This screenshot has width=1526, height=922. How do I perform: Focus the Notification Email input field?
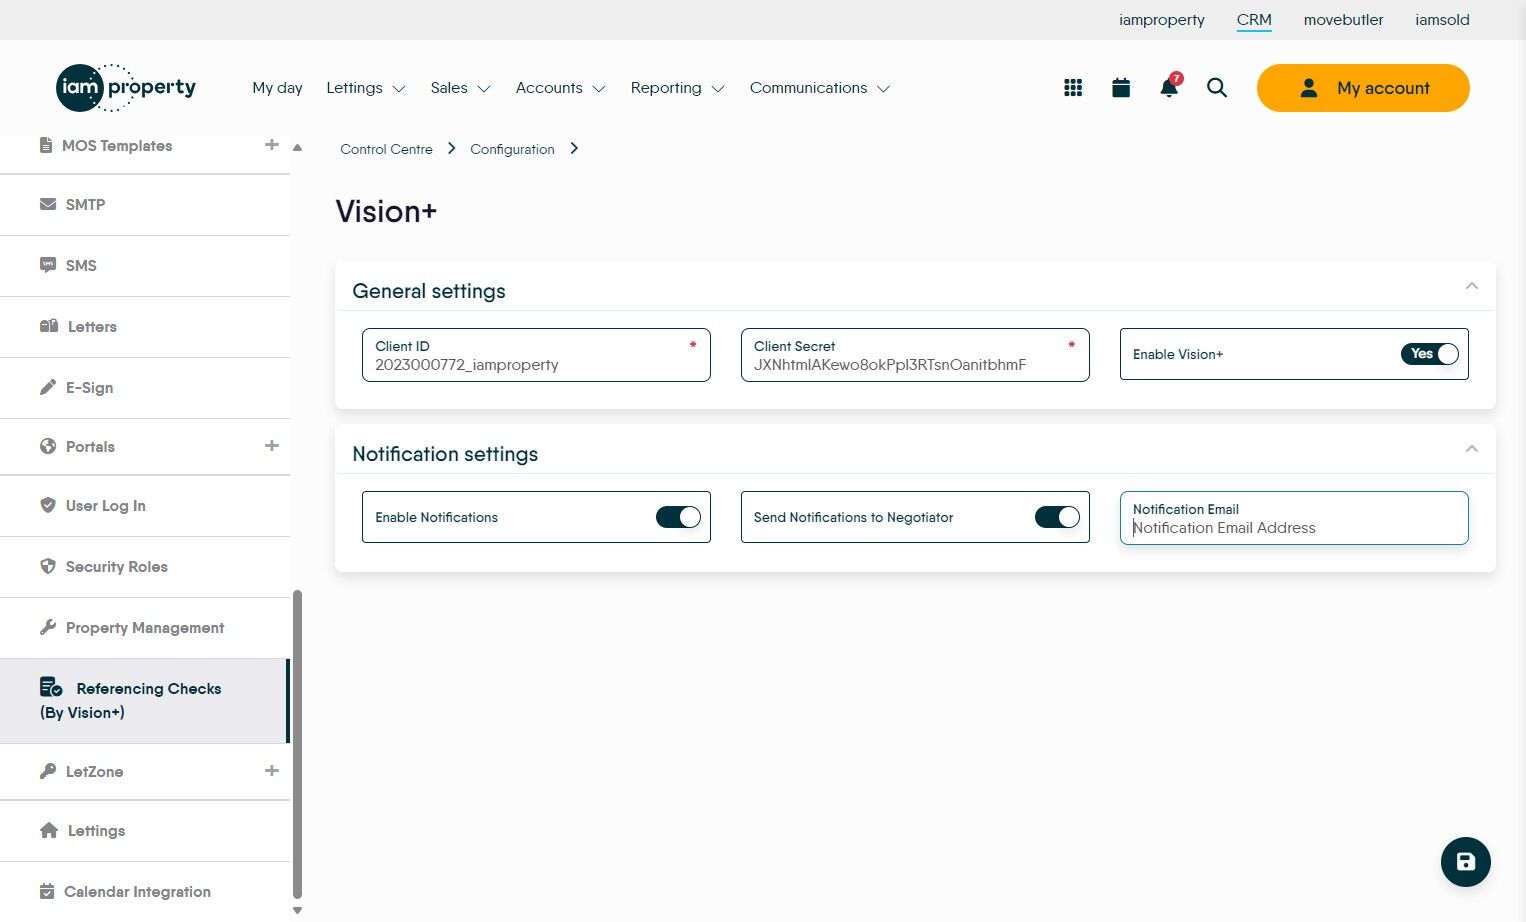(1294, 518)
